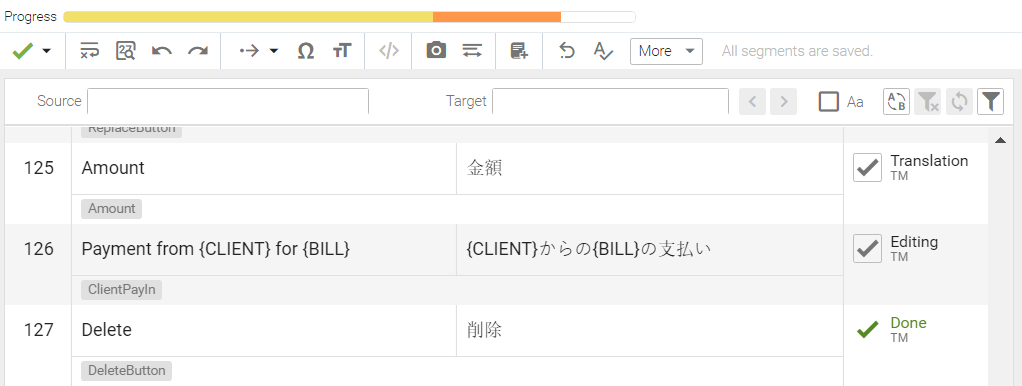This screenshot has width=1022, height=386.
Task: Click the Editing status label
Action: pos(914,242)
